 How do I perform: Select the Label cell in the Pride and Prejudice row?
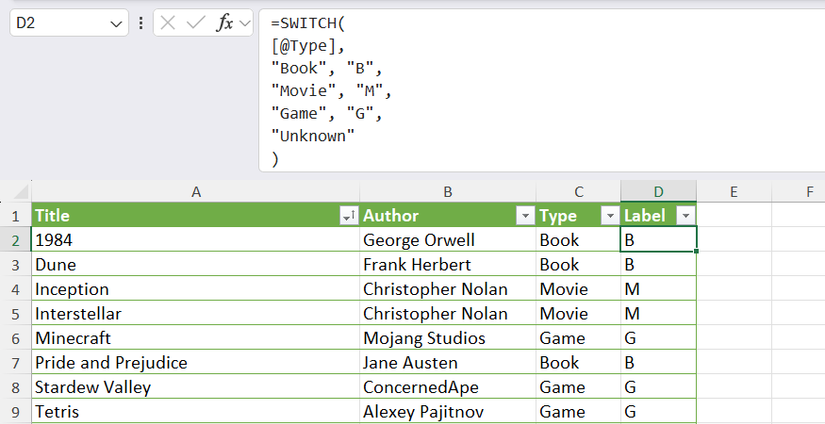(659, 362)
